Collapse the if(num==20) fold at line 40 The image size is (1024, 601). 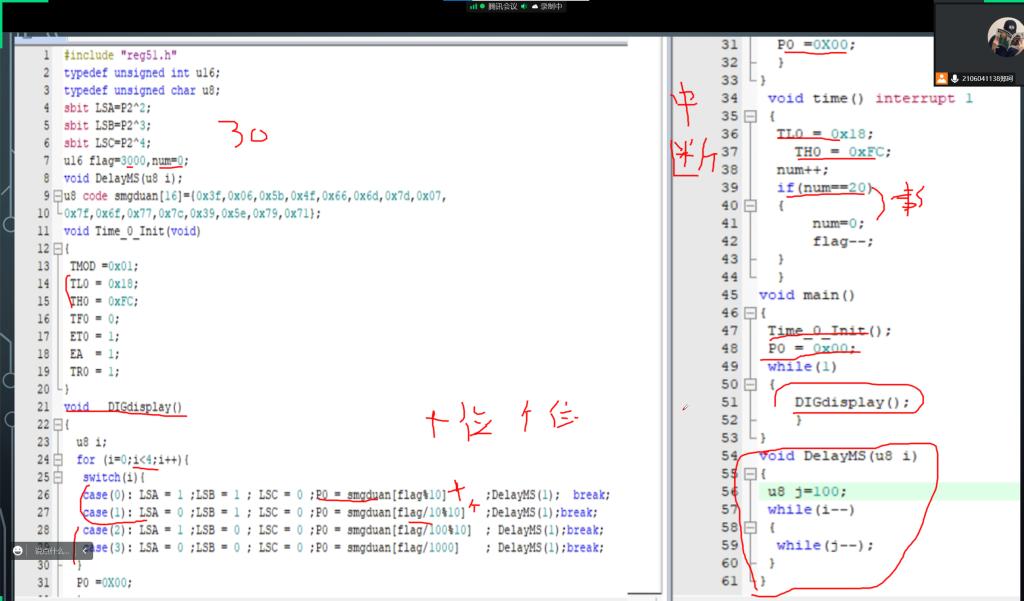pyautogui.click(x=750, y=205)
